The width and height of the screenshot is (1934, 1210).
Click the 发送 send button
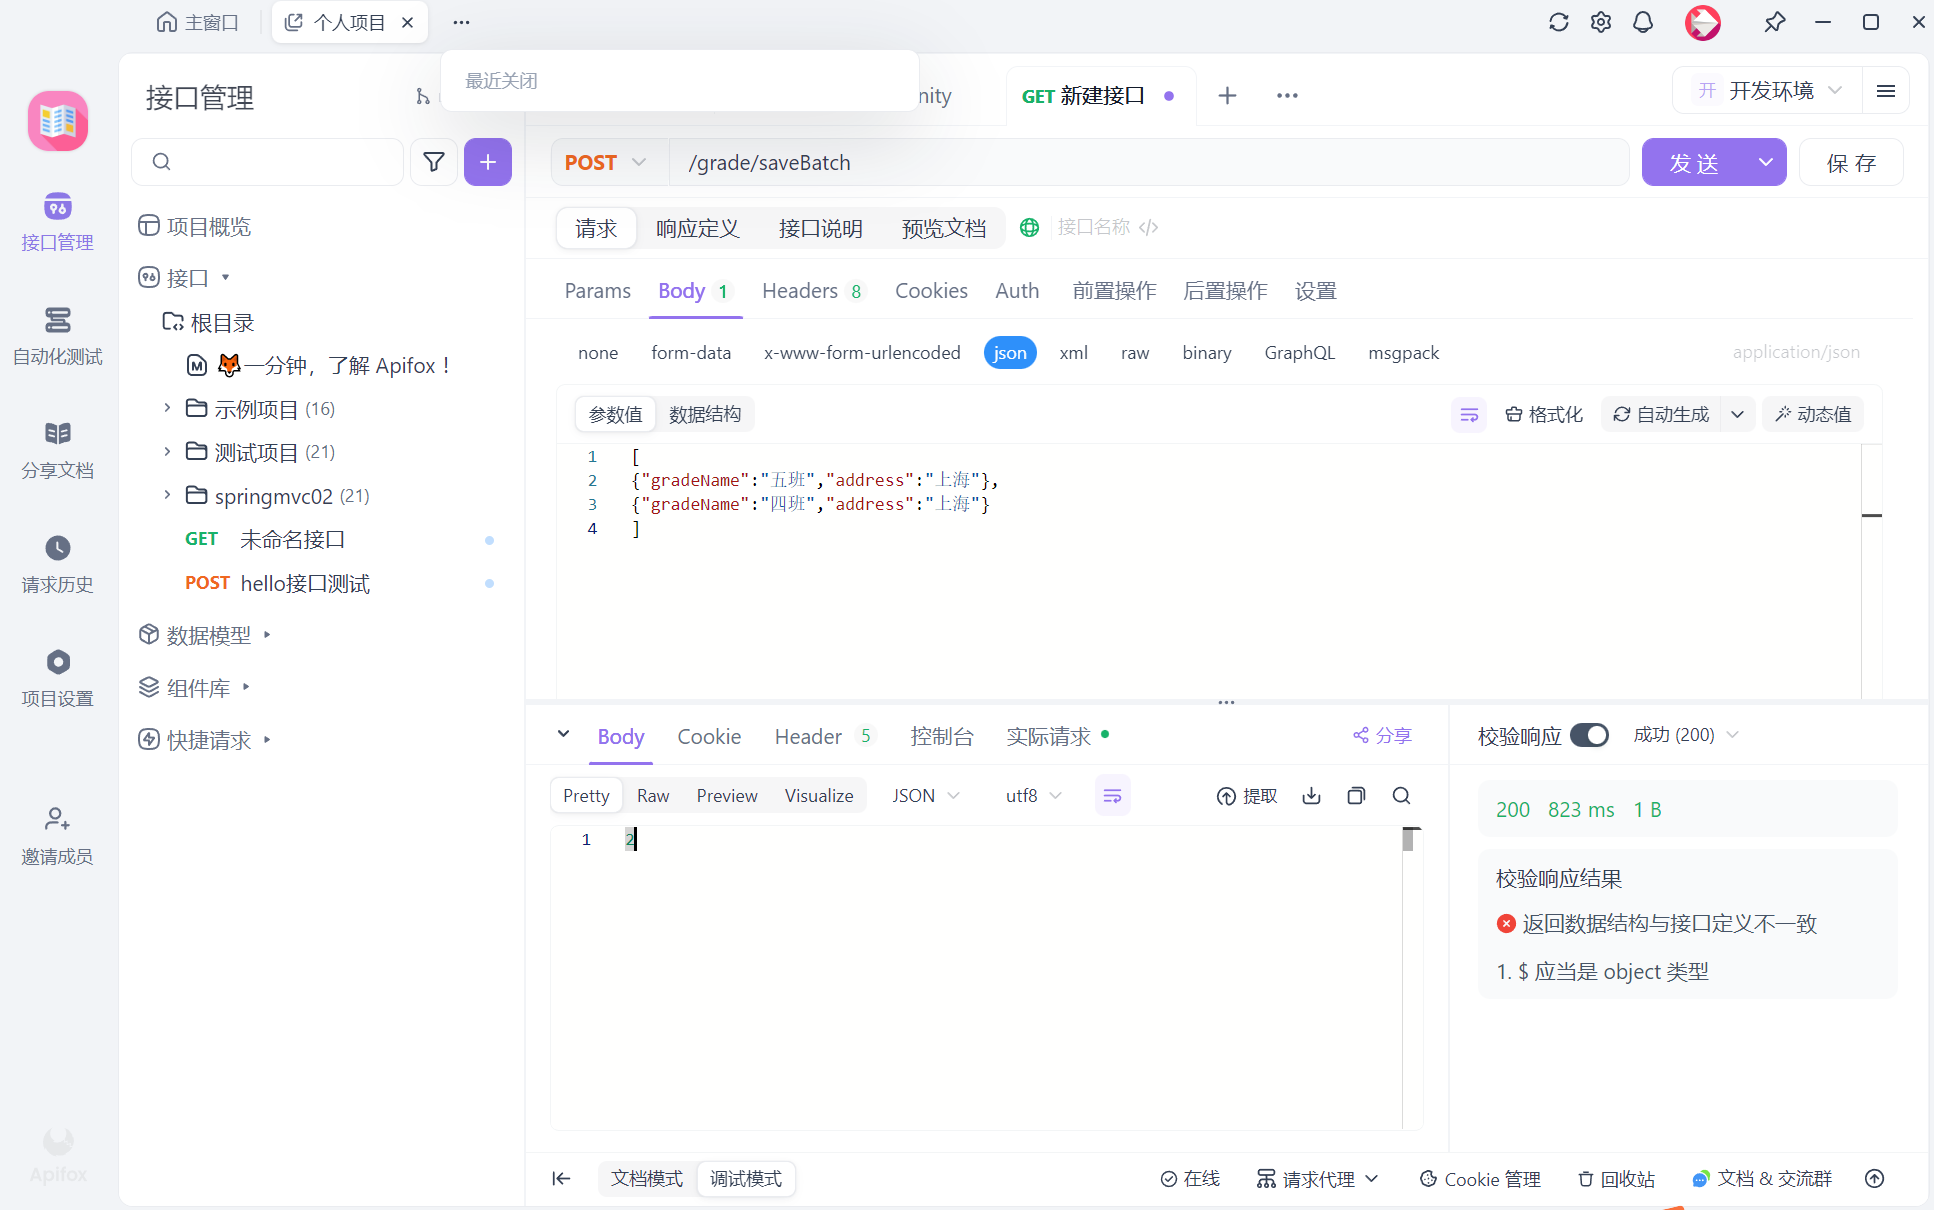1694,163
